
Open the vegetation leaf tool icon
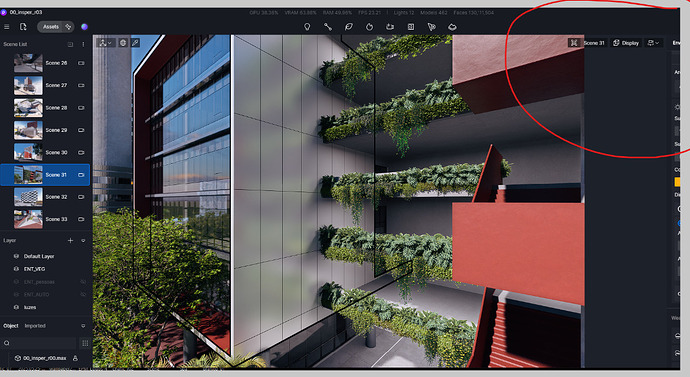pyautogui.click(x=349, y=27)
